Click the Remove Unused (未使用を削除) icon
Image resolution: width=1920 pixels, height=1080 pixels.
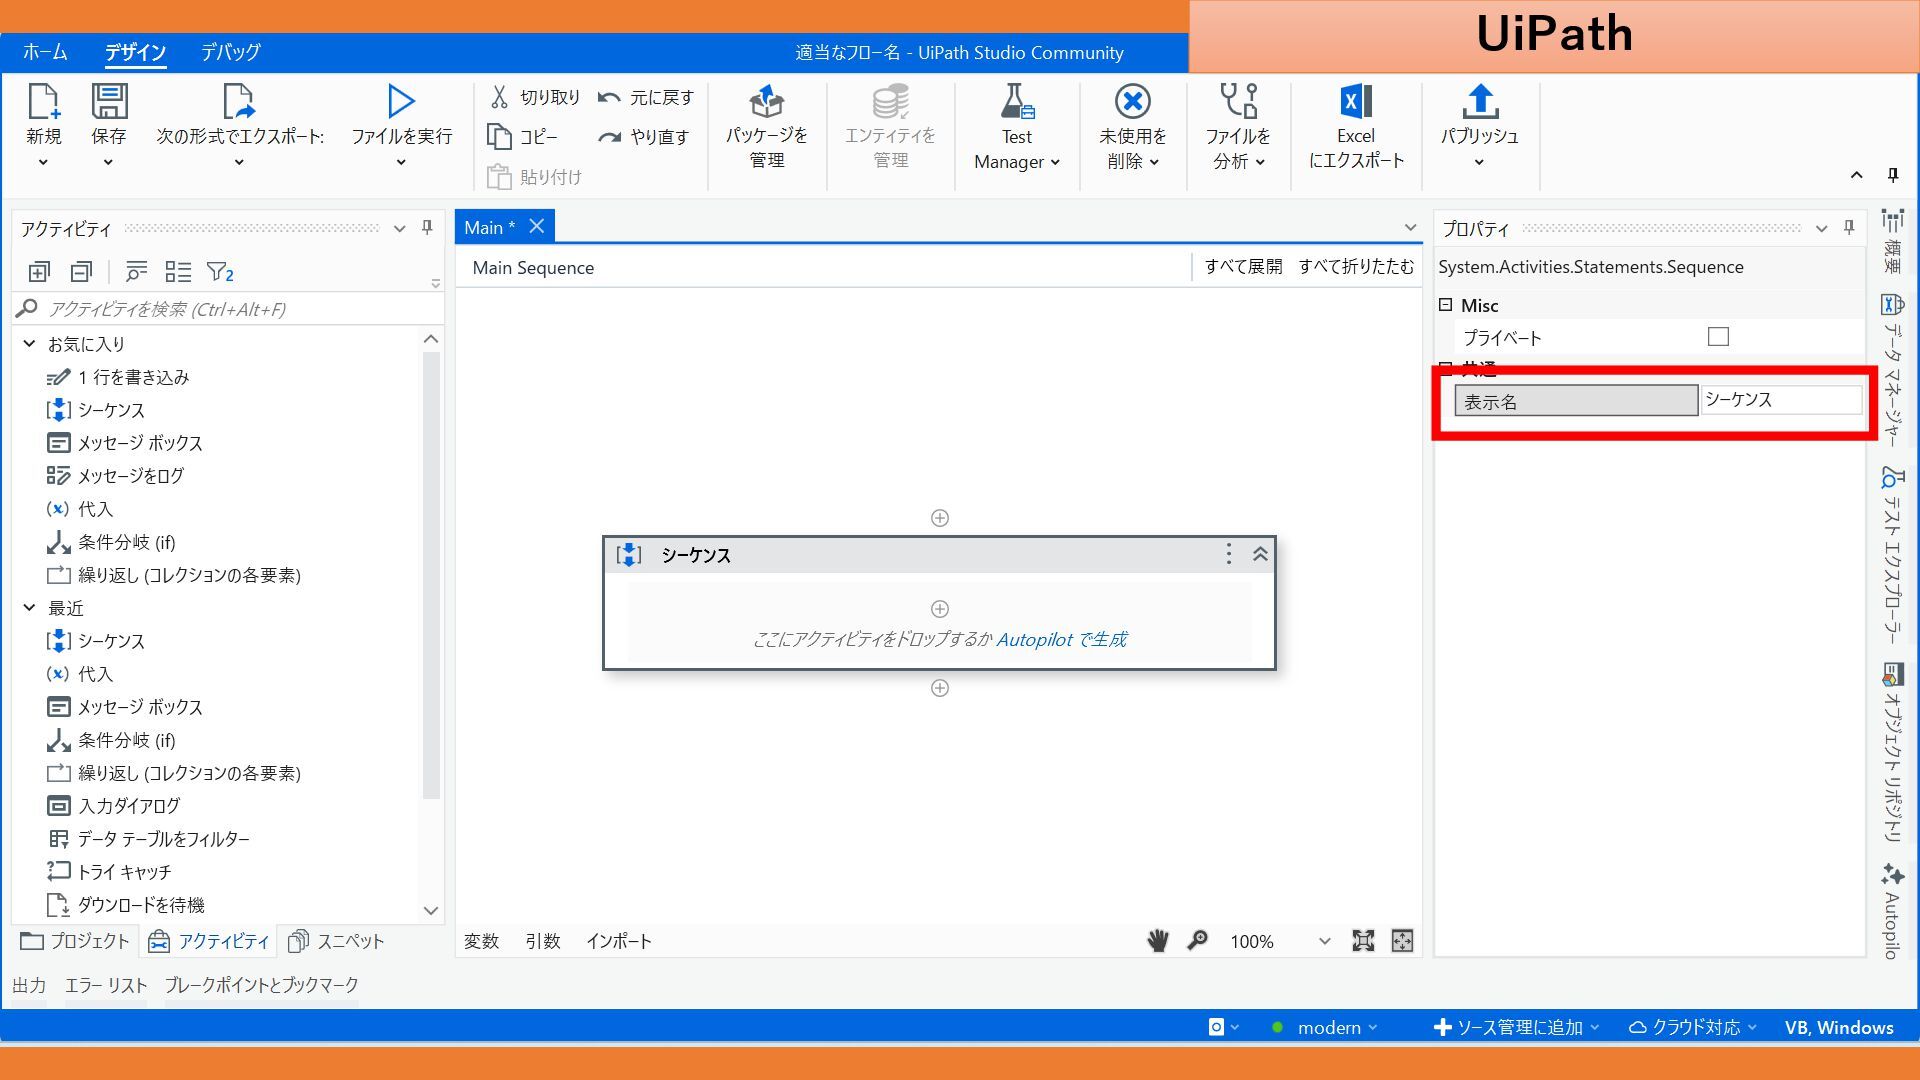1132,102
